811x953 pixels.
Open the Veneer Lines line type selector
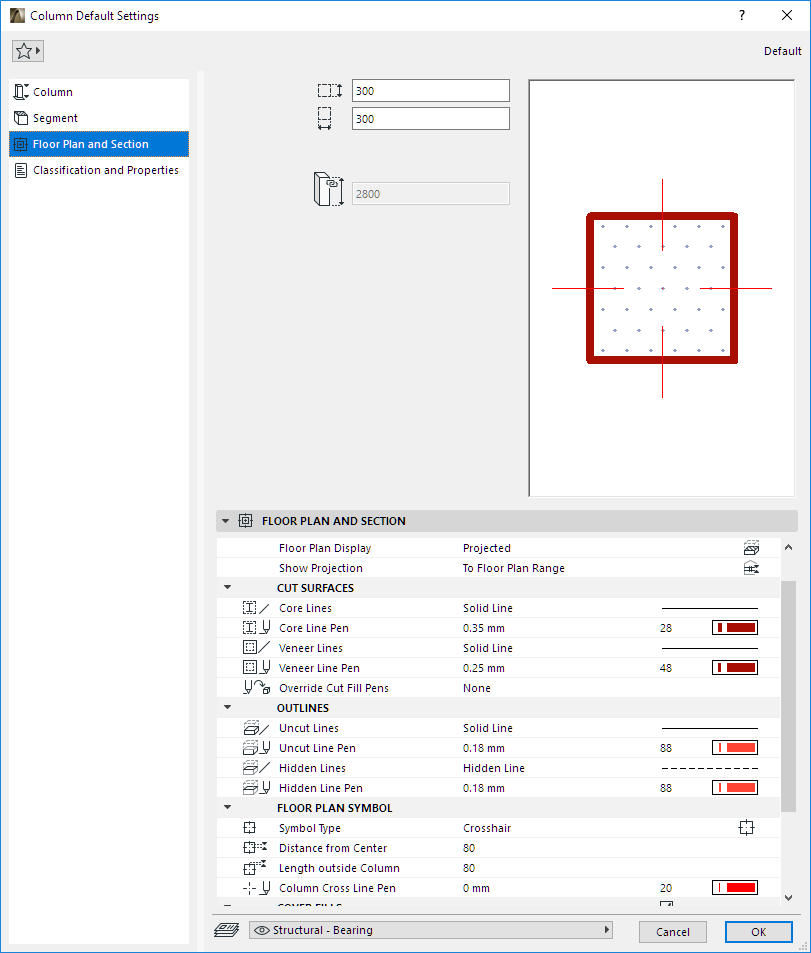click(709, 648)
